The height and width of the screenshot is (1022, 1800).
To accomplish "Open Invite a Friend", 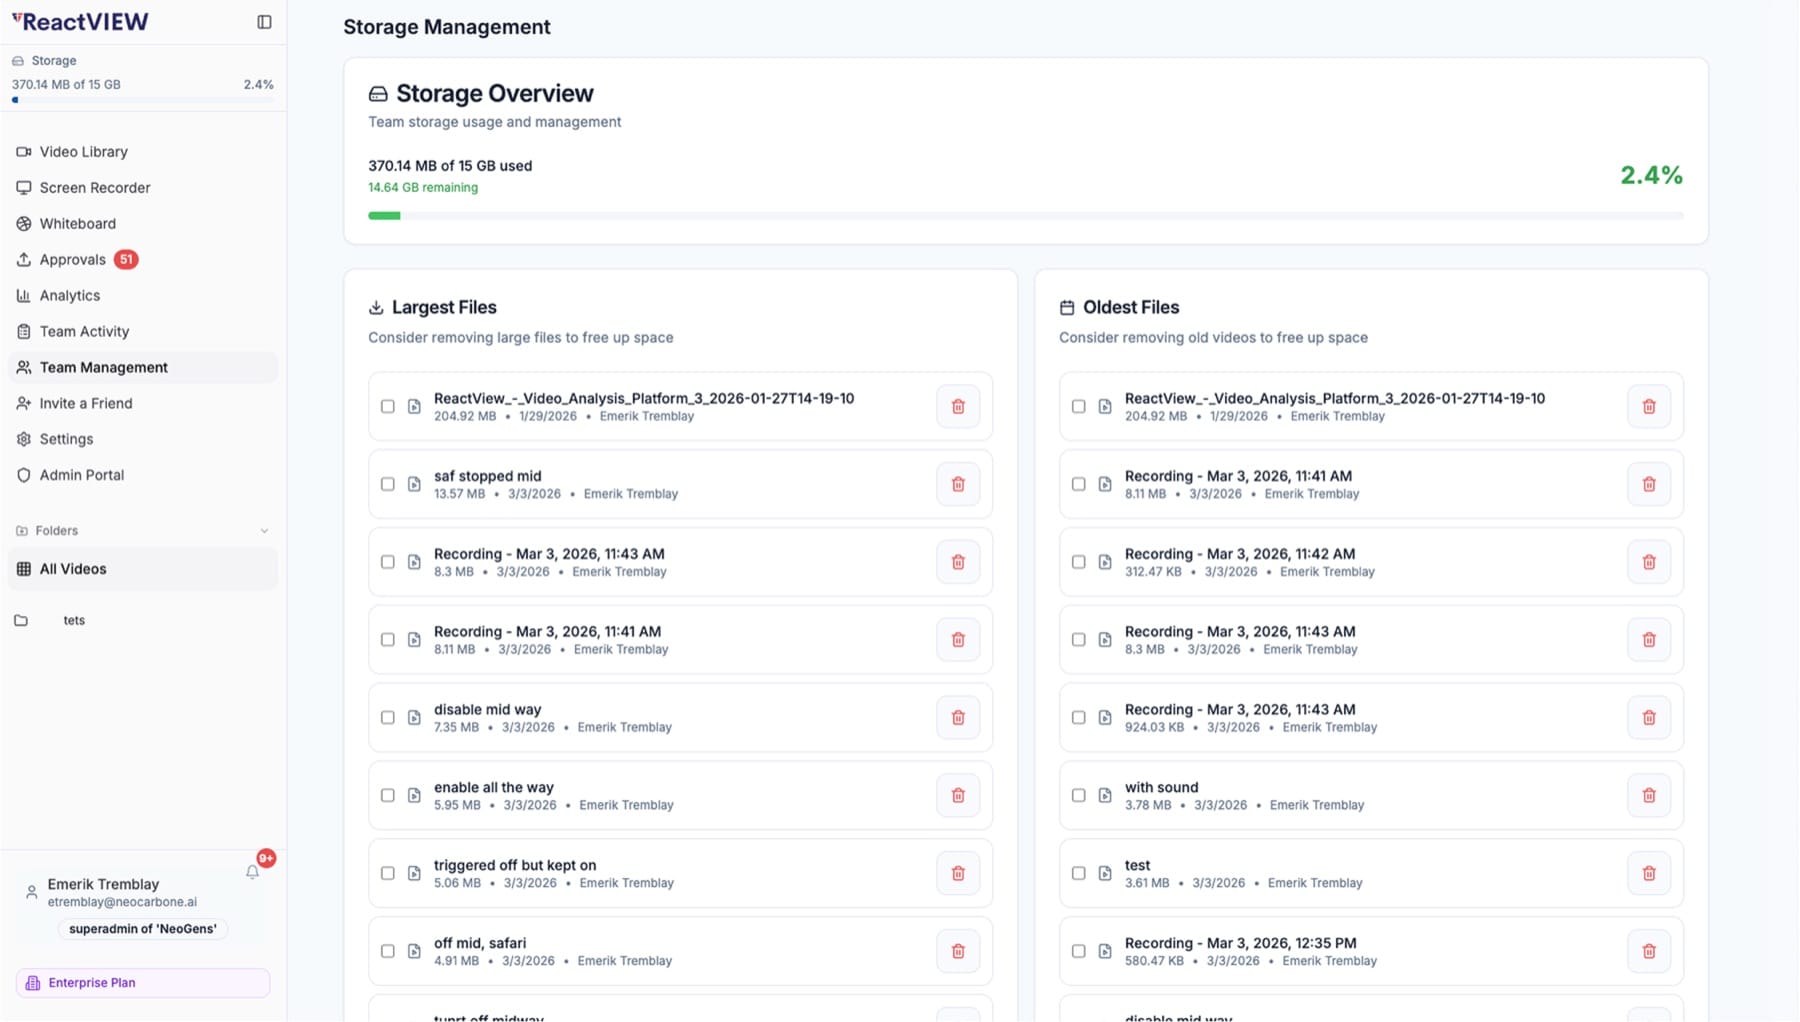I will (143, 404).
